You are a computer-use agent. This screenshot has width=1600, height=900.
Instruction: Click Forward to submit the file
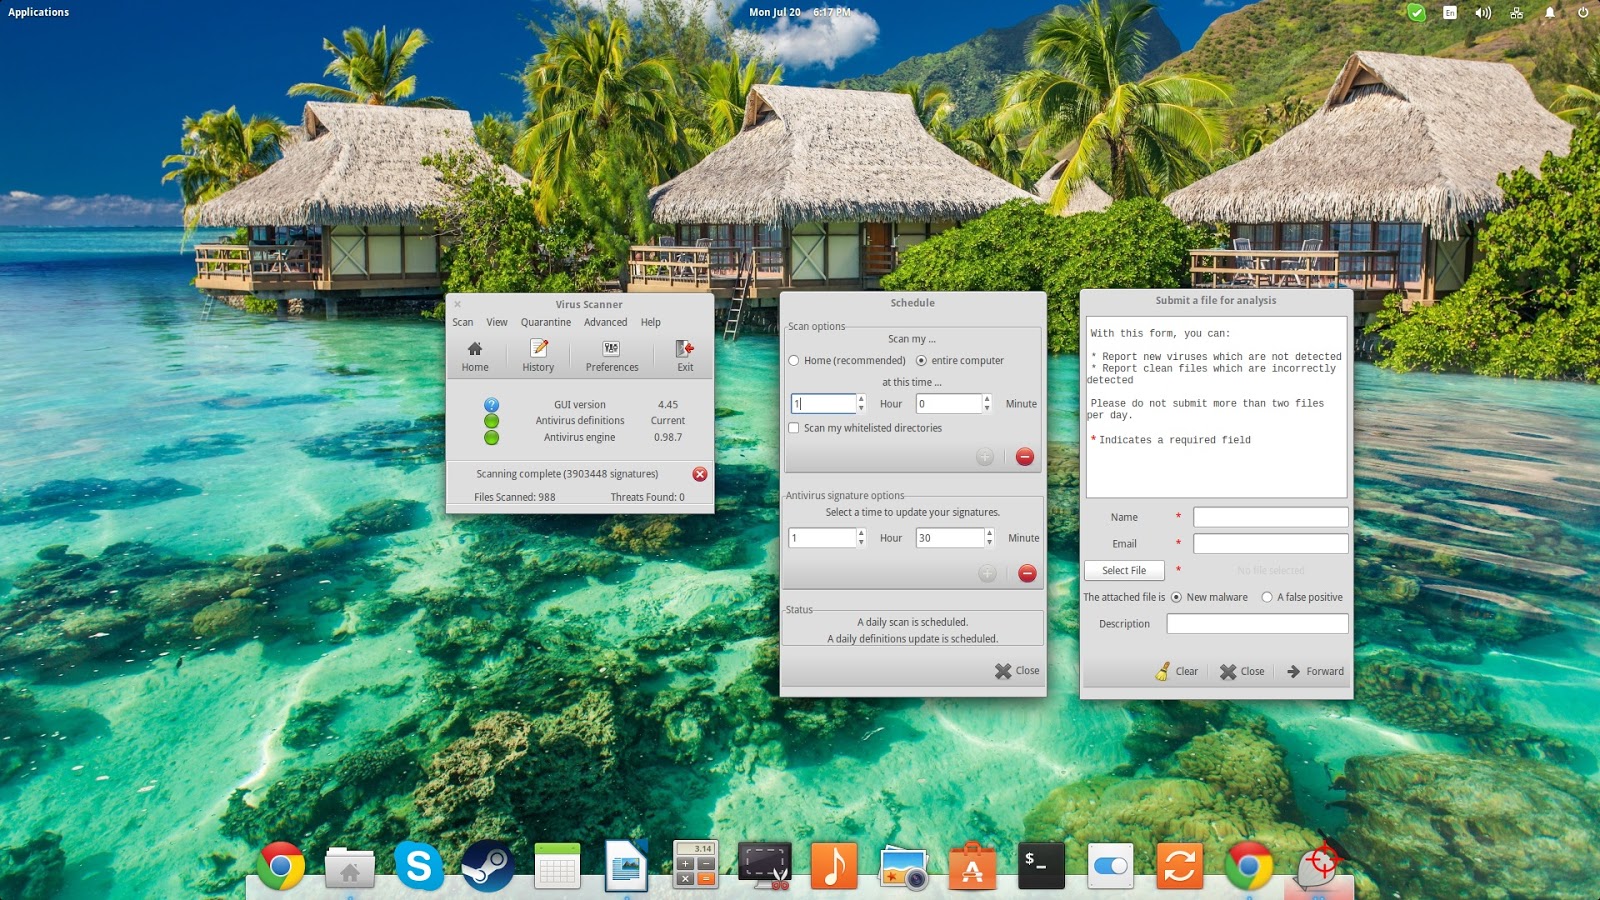tap(1315, 671)
